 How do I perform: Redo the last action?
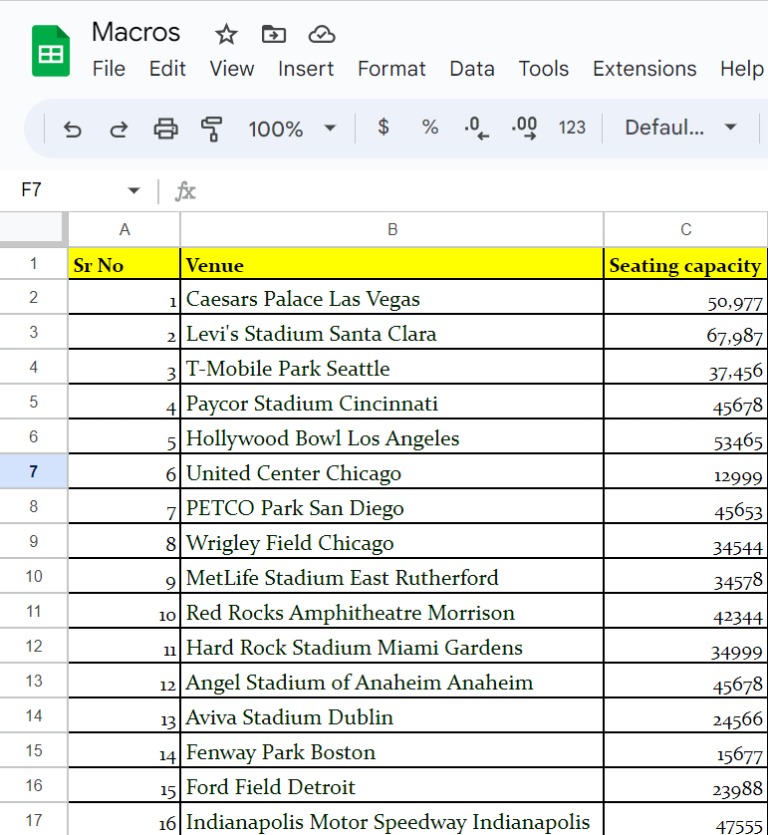tap(118, 128)
